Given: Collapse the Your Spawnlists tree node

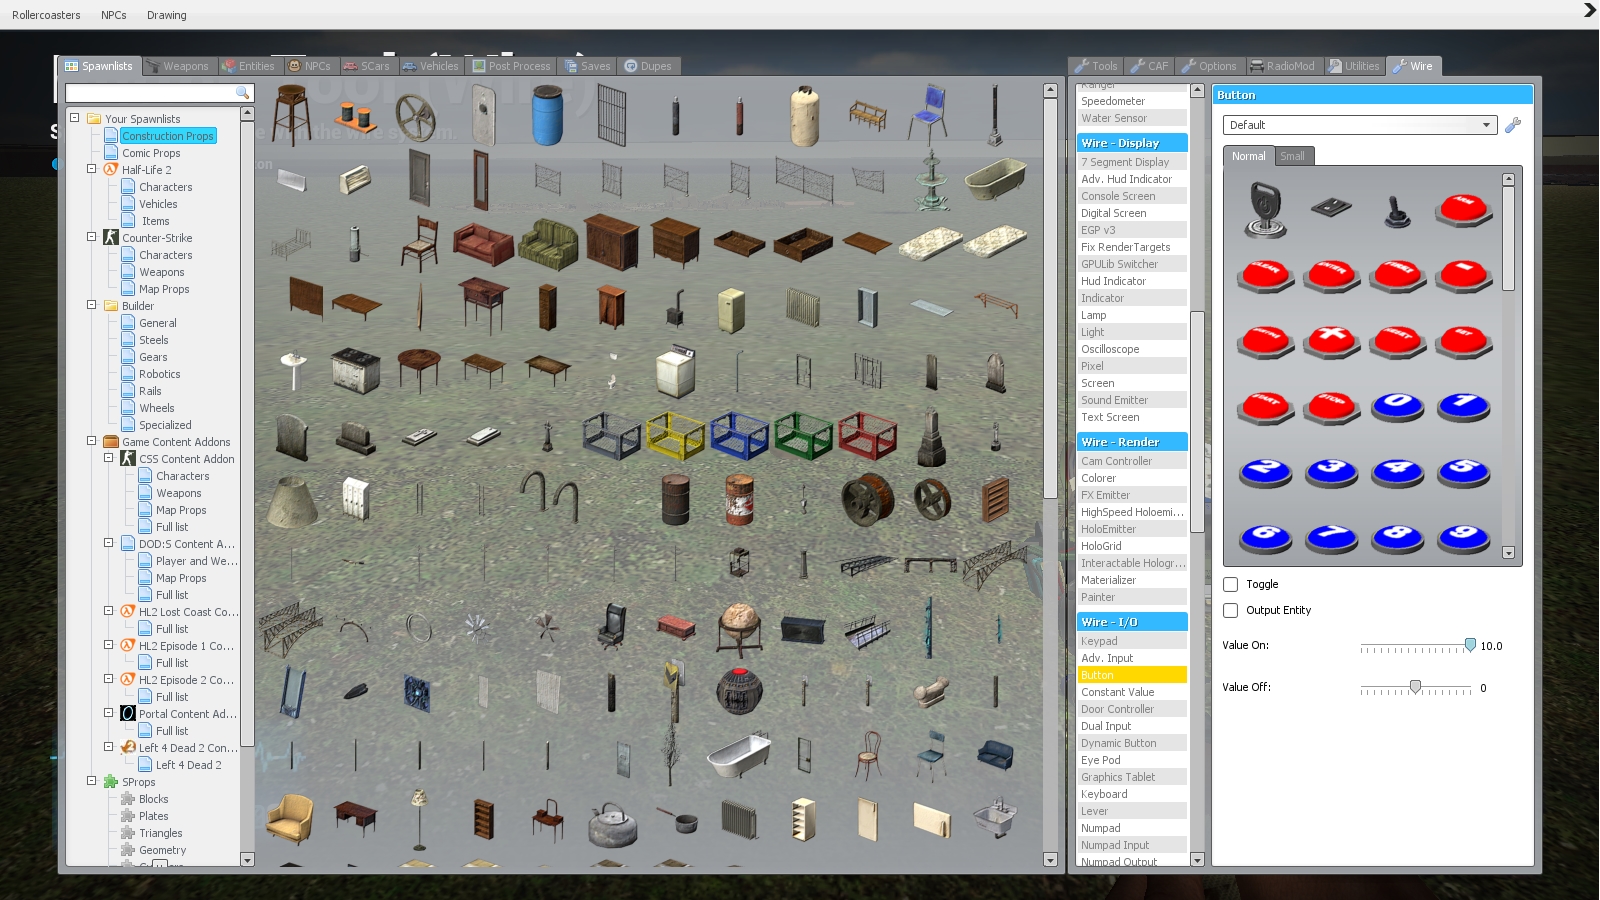Looking at the screenshot, I should (75, 118).
